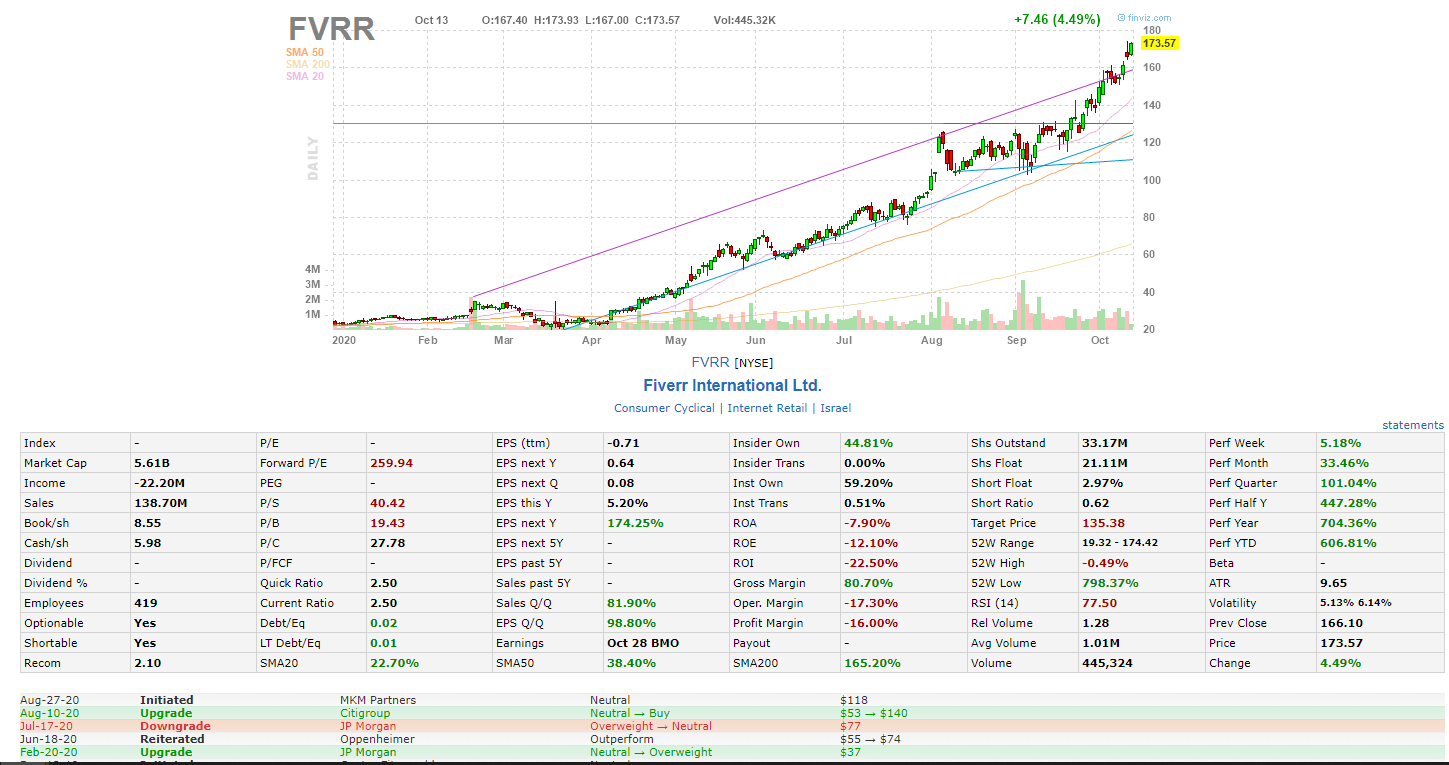Select the 138.70M Sales value
Image resolution: width=1449 pixels, height=765 pixels.
(x=160, y=503)
